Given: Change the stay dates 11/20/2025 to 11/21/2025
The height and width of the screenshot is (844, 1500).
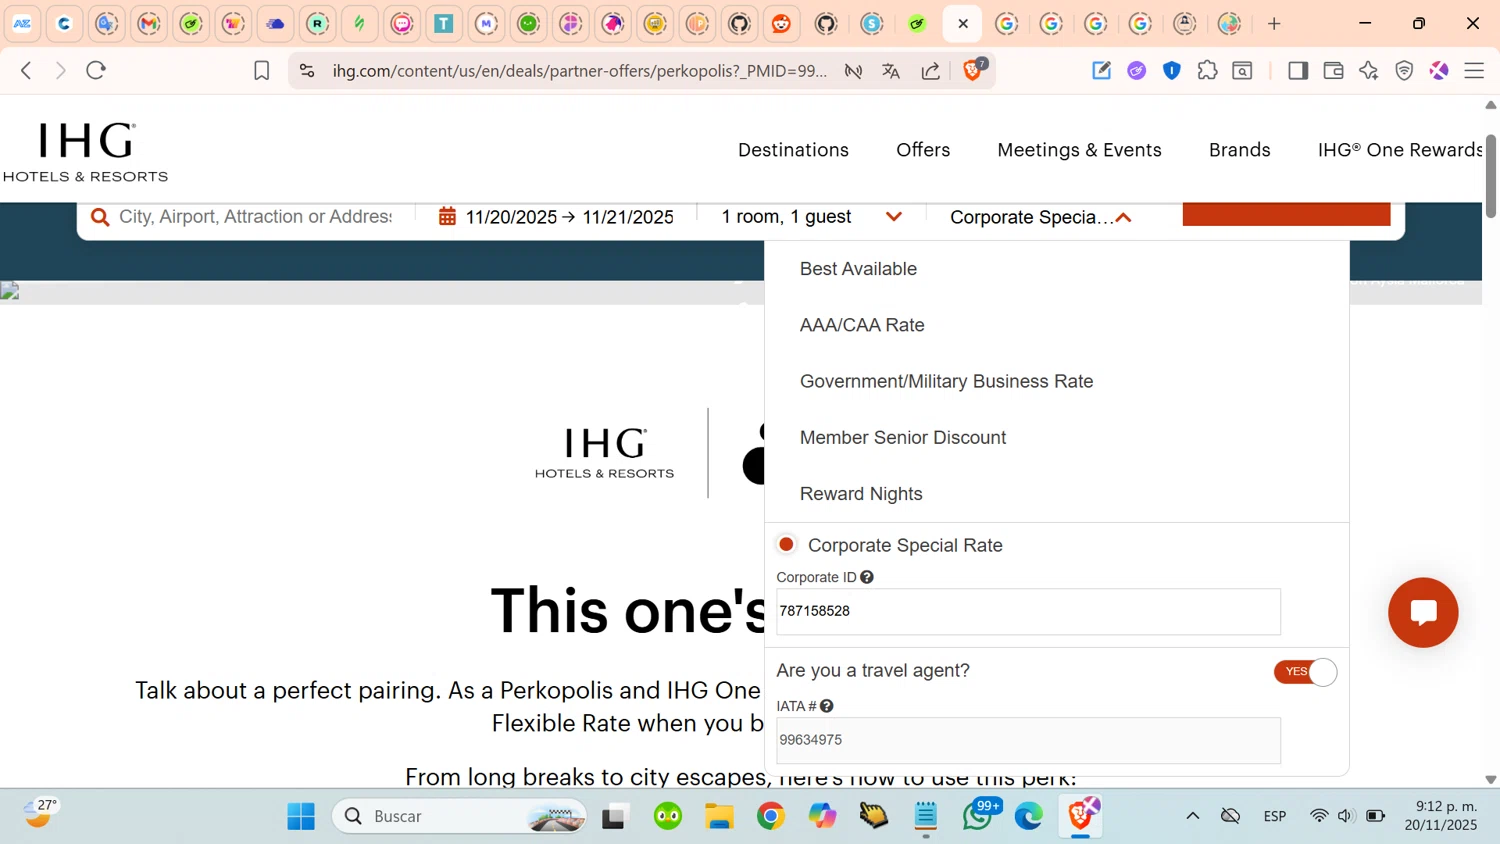Looking at the screenshot, I should (x=569, y=217).
